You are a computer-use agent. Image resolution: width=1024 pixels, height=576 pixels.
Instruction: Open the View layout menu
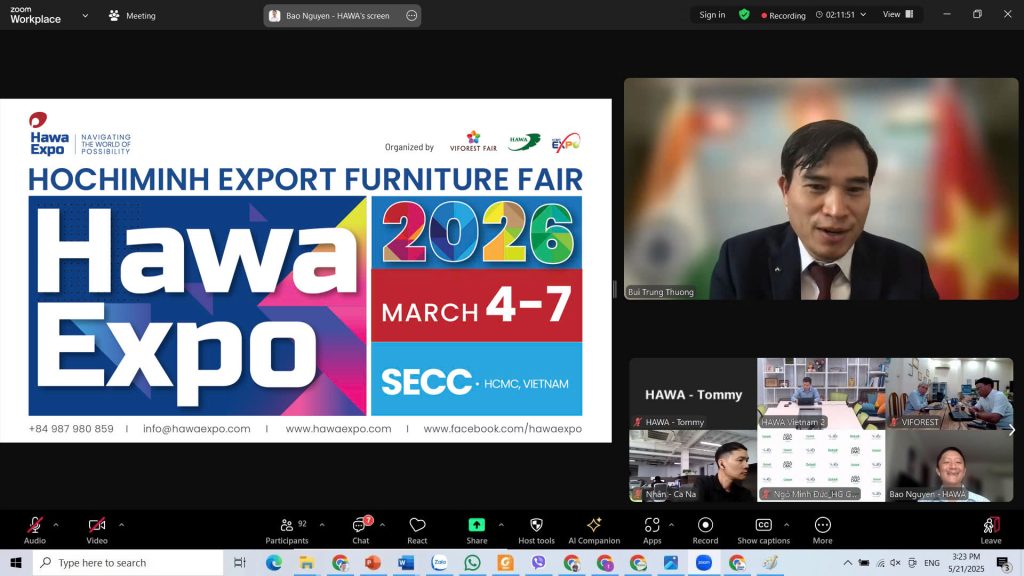point(898,14)
